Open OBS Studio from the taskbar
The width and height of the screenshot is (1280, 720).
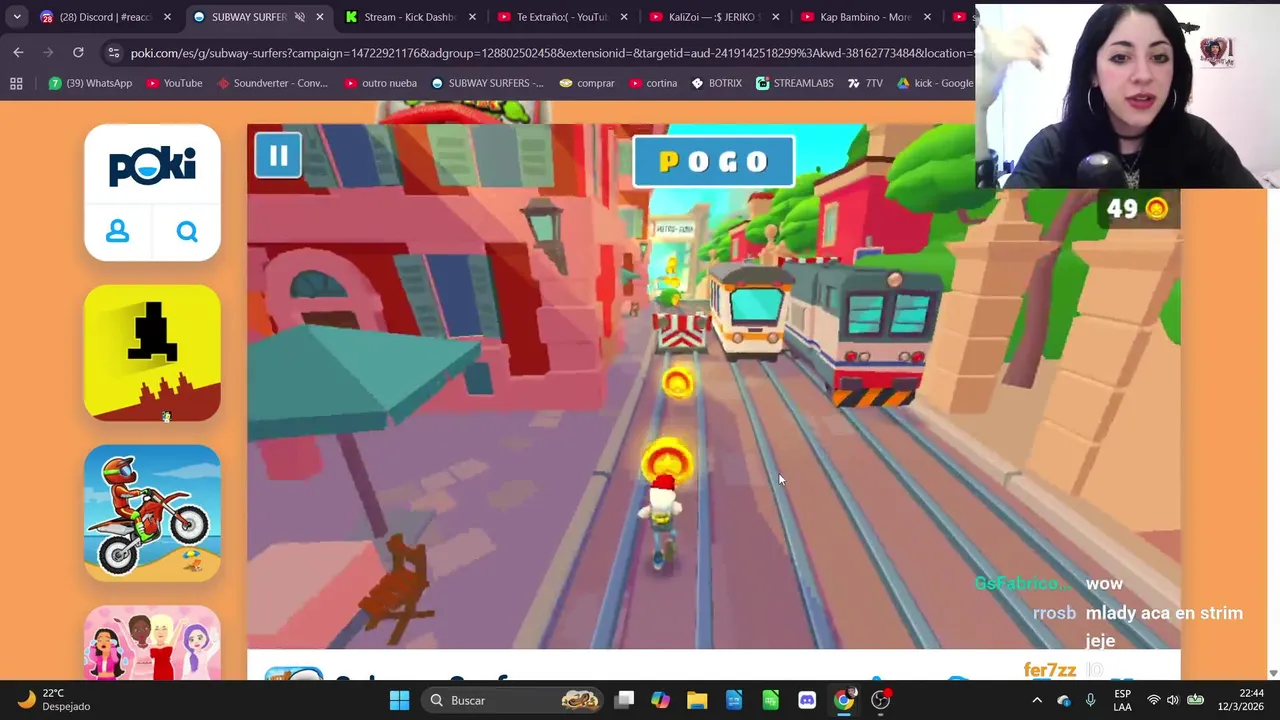(x=881, y=700)
